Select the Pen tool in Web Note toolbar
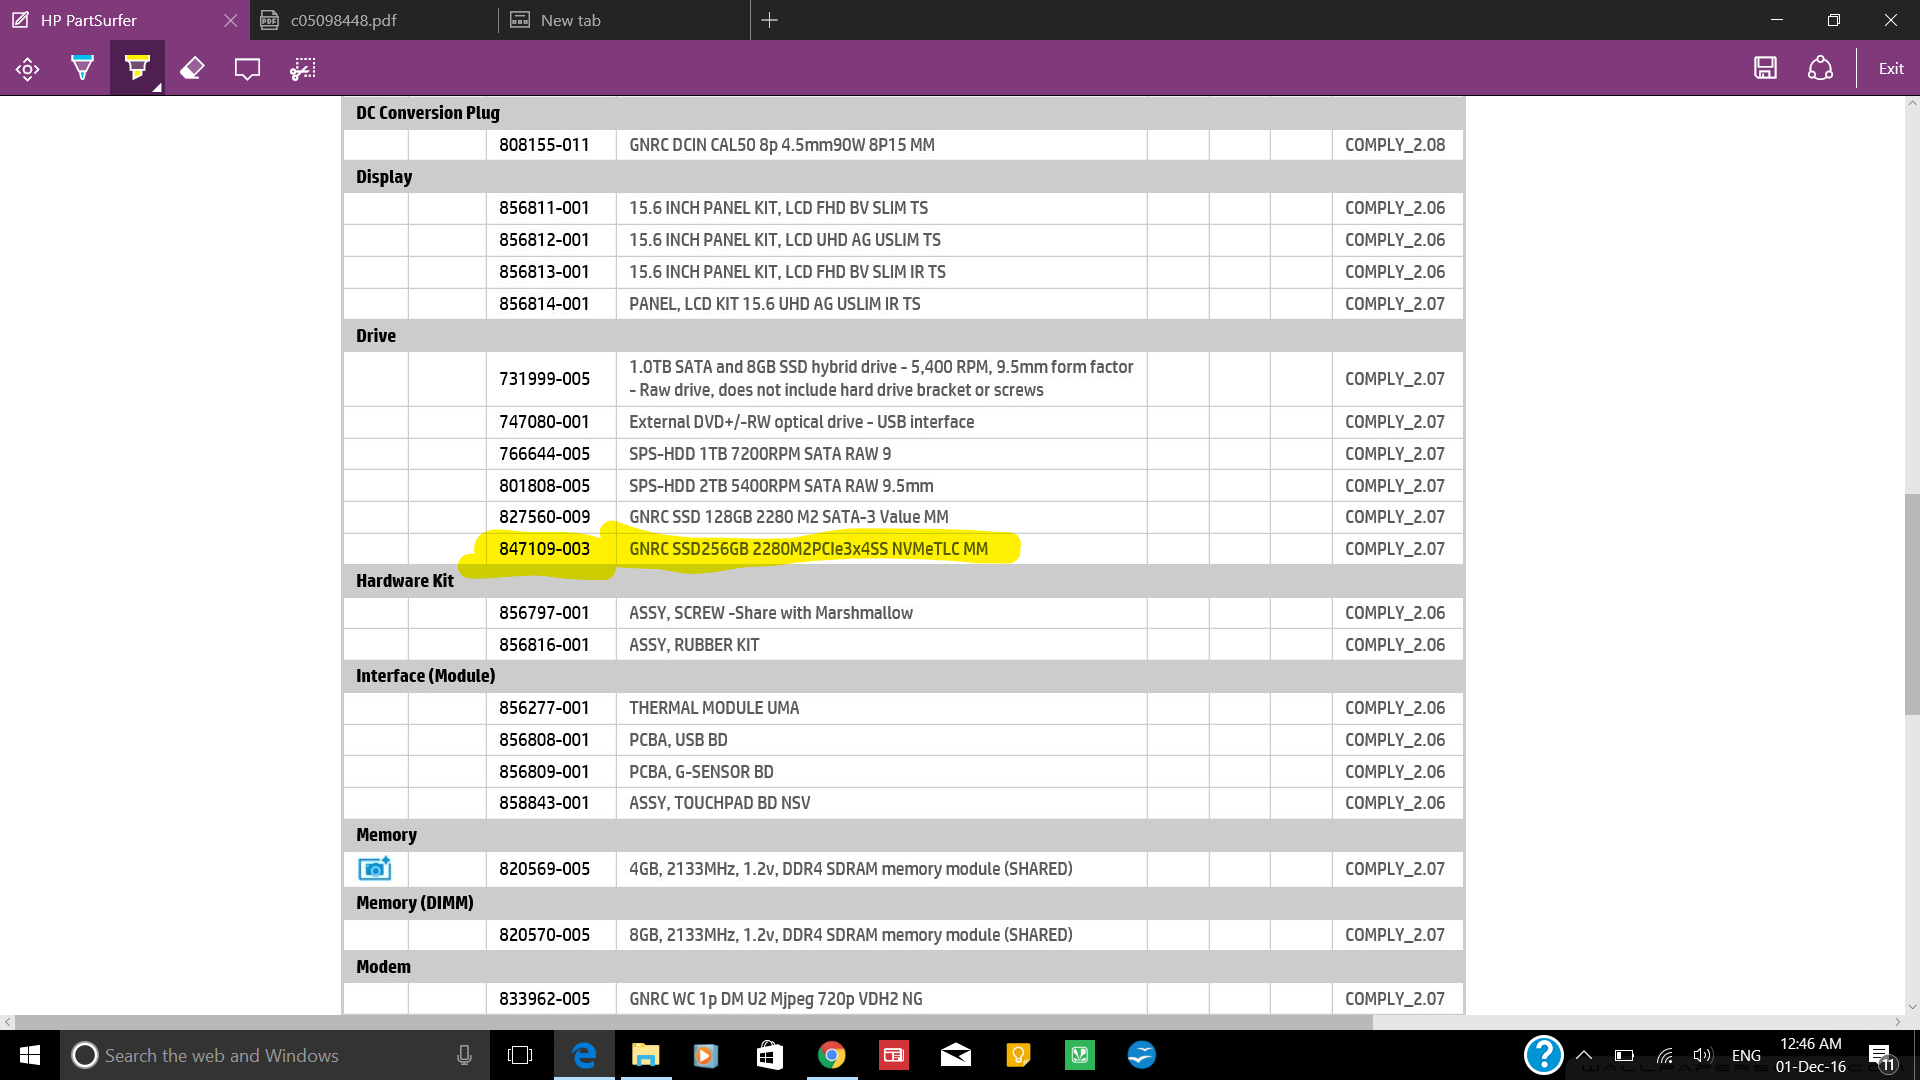The image size is (1920, 1080). [83, 68]
